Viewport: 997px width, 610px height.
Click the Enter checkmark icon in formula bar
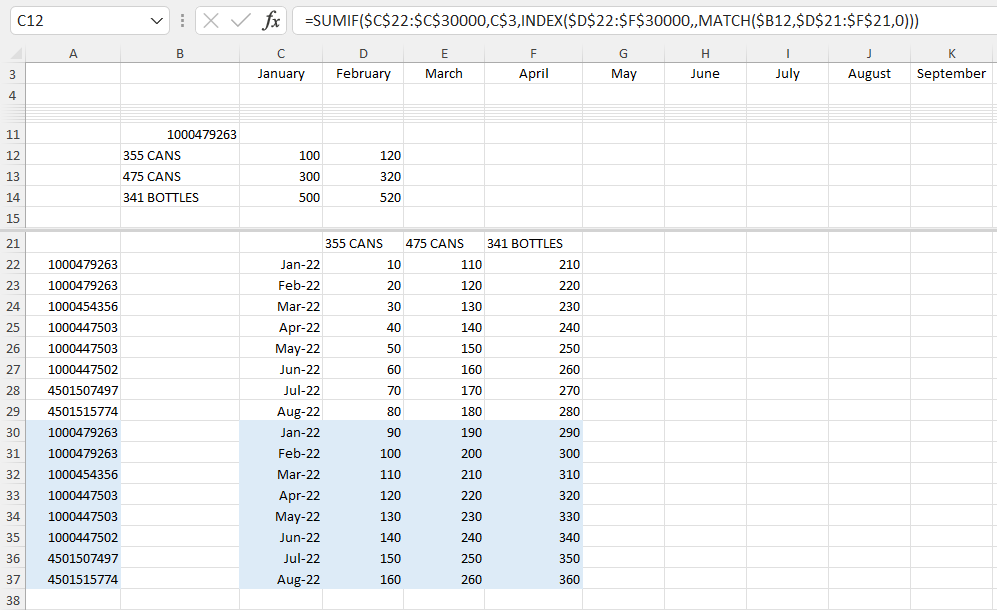[240, 21]
